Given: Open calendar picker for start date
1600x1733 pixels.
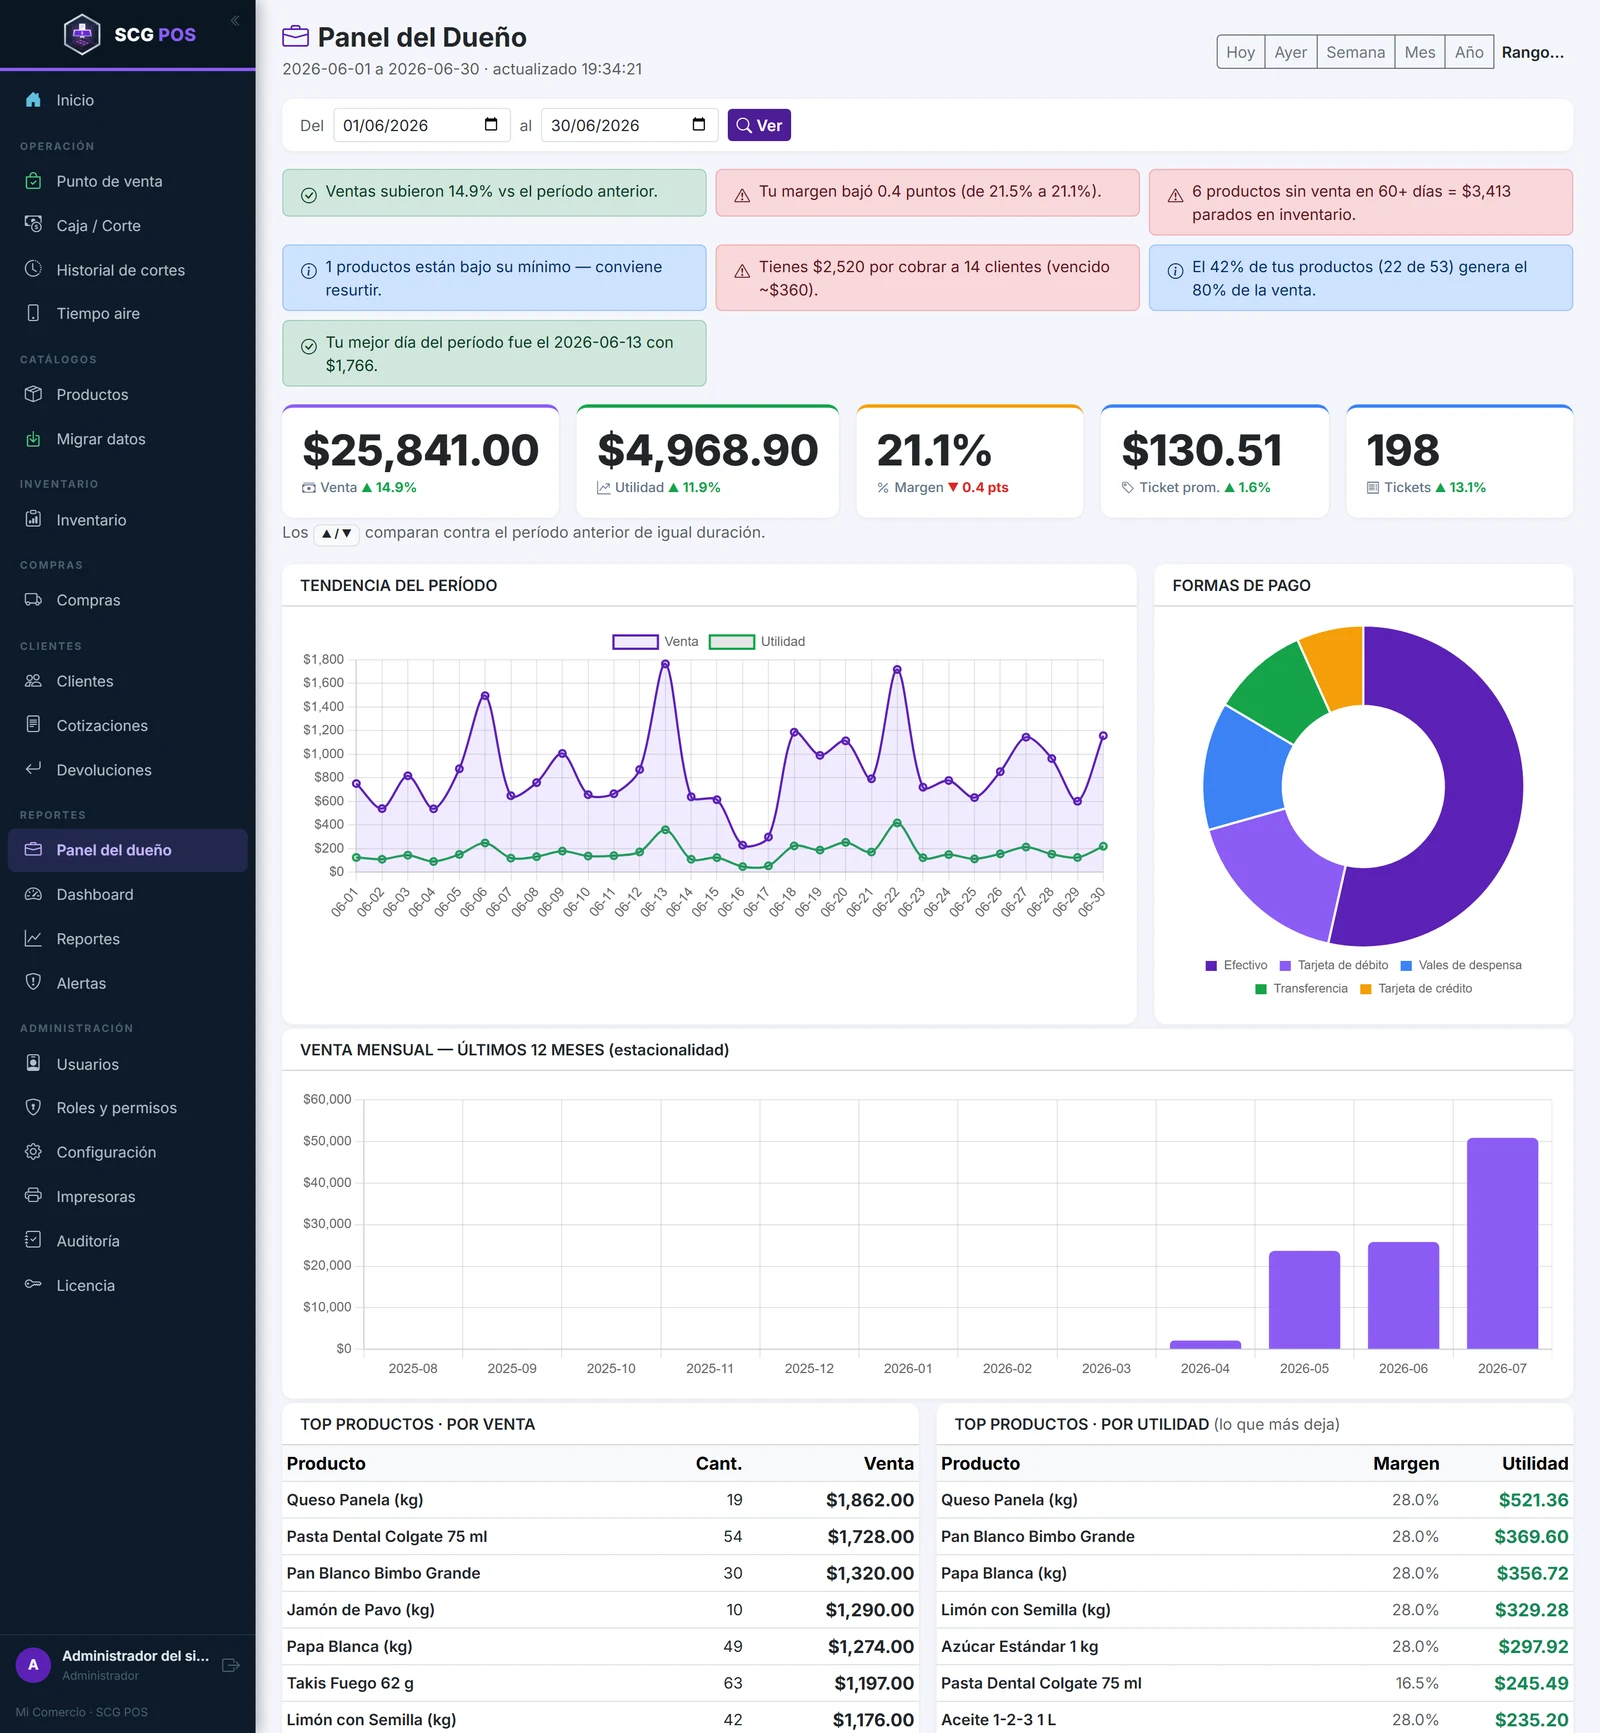Looking at the screenshot, I should (x=491, y=125).
